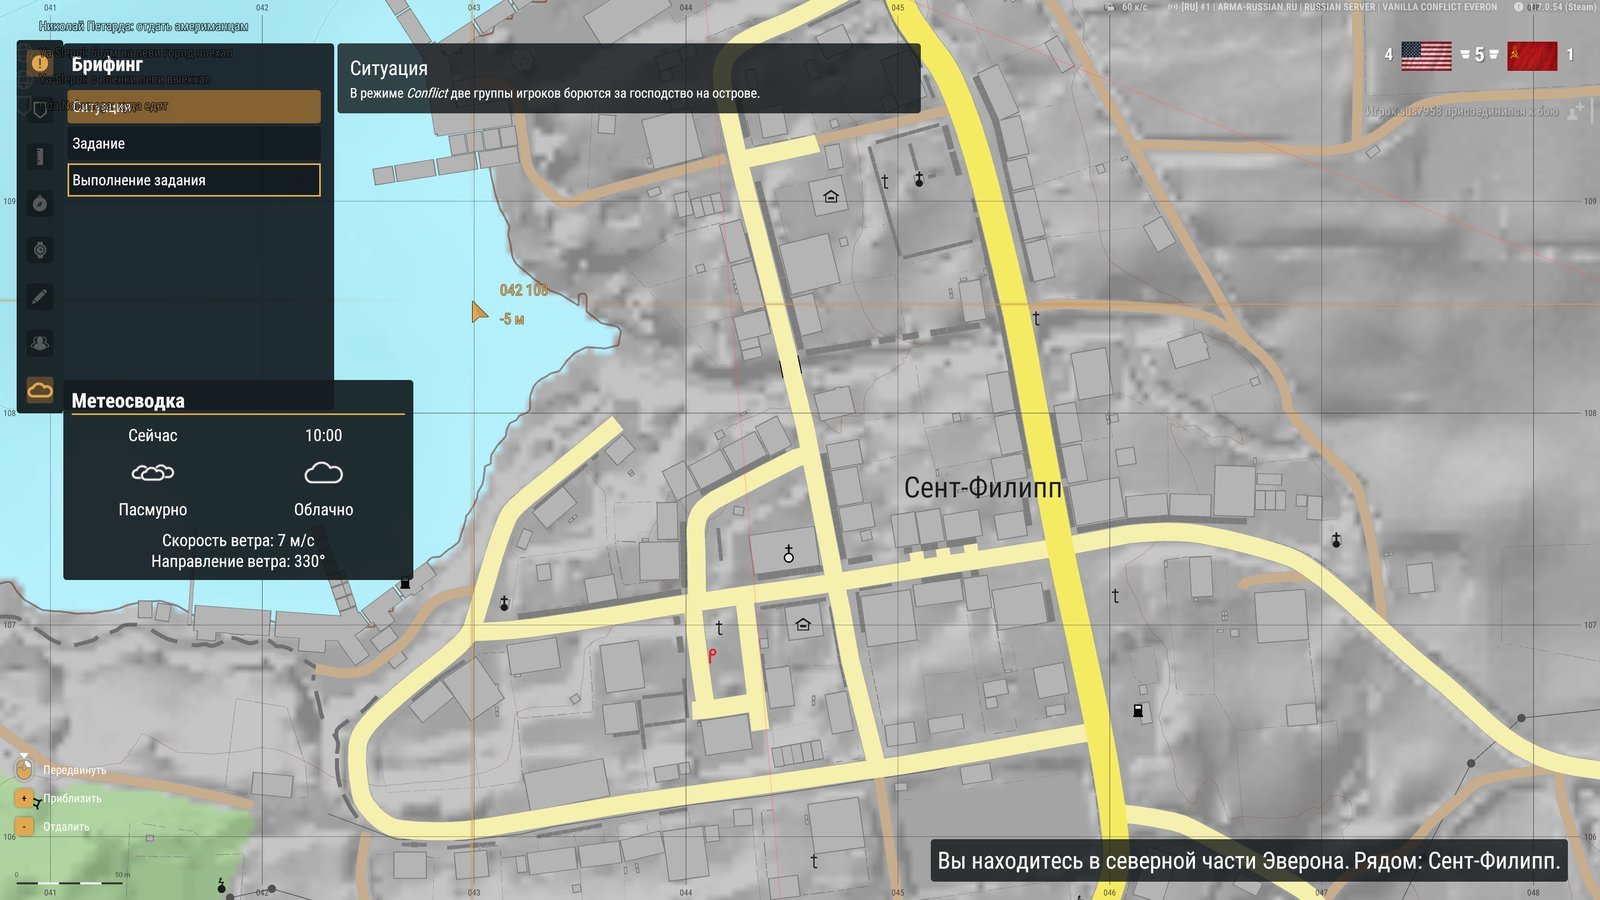Screen dimensions: 1600x900
Task: Open the wristwatch tool in the sidebar
Action: pyautogui.click(x=40, y=250)
